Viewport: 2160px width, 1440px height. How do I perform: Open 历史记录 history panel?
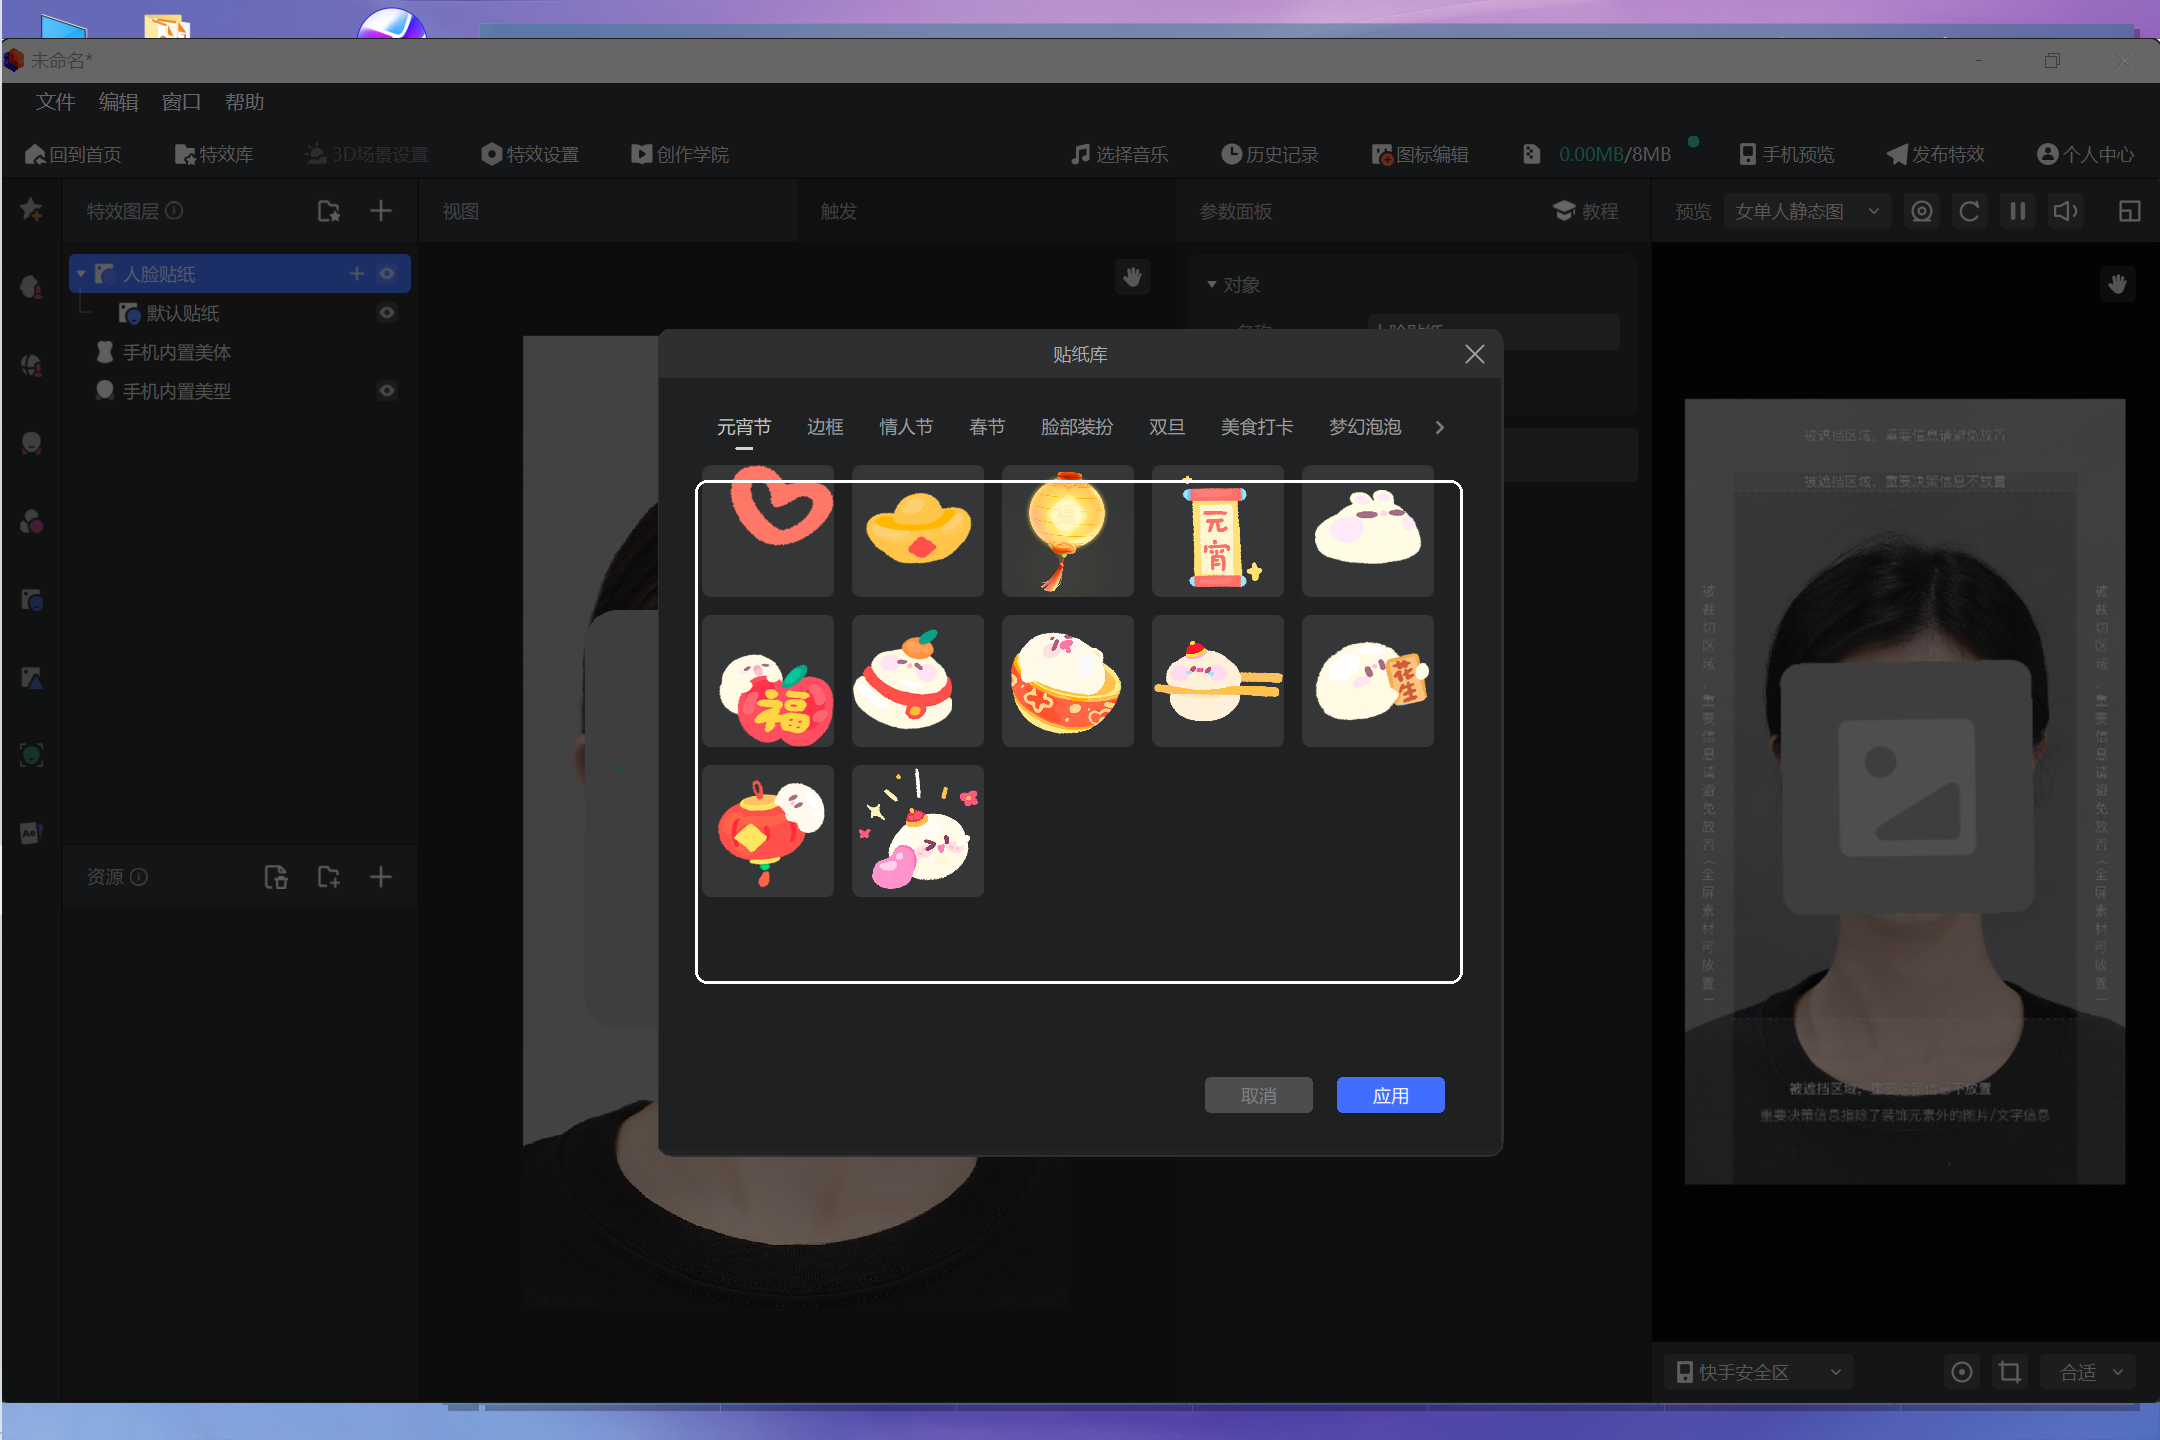pyautogui.click(x=1269, y=154)
